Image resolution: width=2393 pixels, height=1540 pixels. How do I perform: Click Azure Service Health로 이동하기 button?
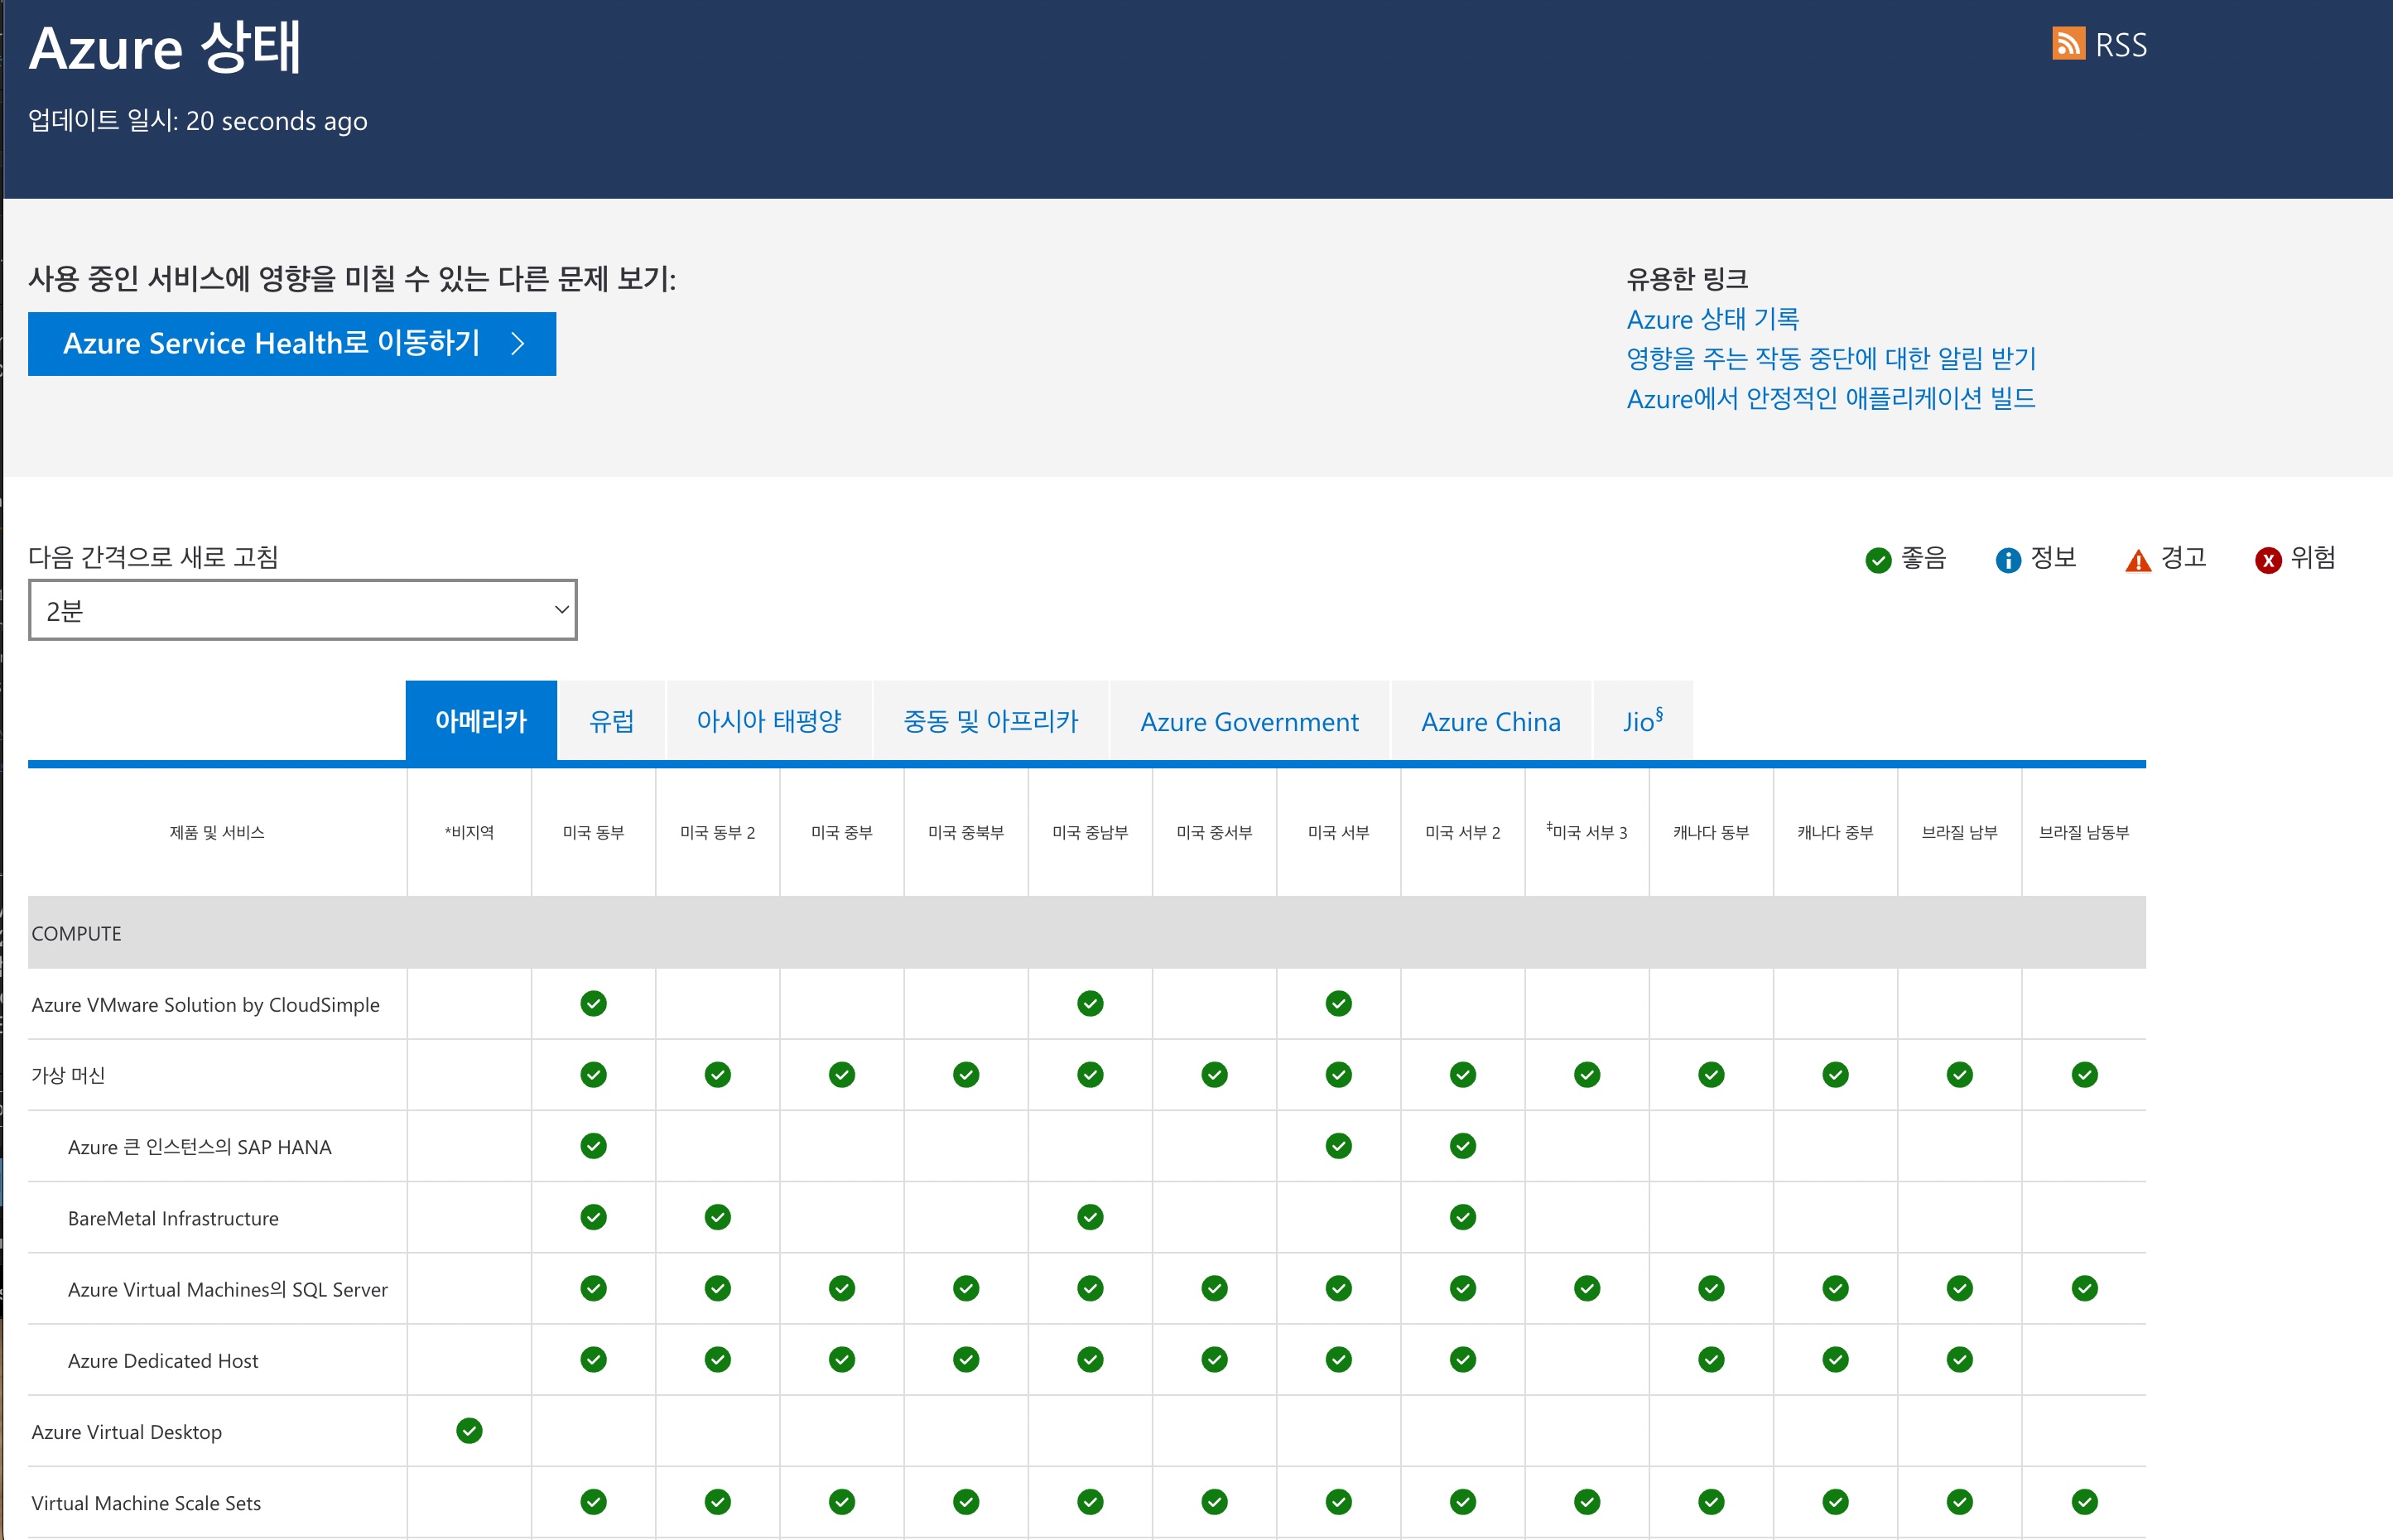click(x=292, y=343)
